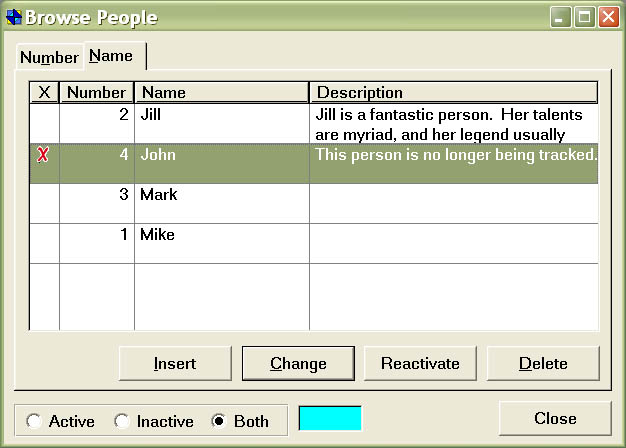Select the Inactive radio button
This screenshot has height=448, width=626.
point(122,421)
